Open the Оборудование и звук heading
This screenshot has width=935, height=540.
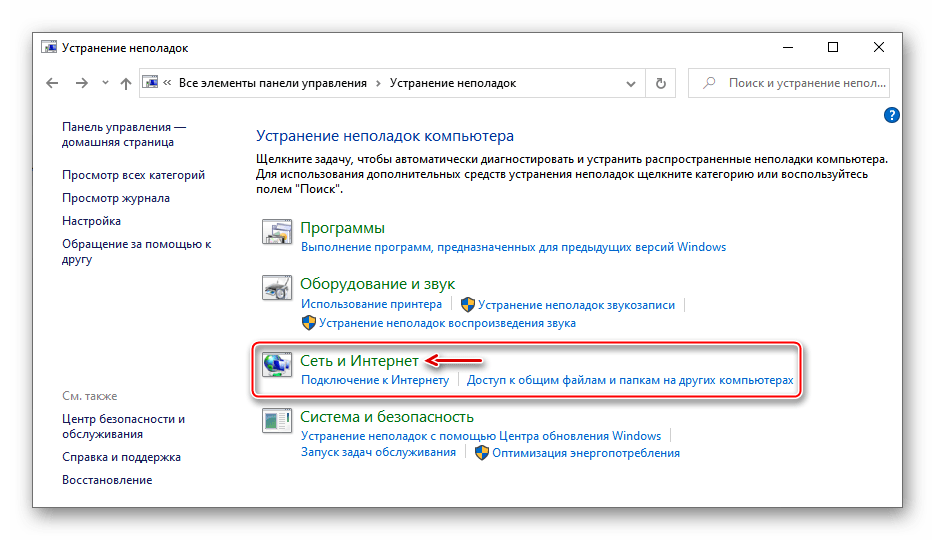[x=377, y=284]
